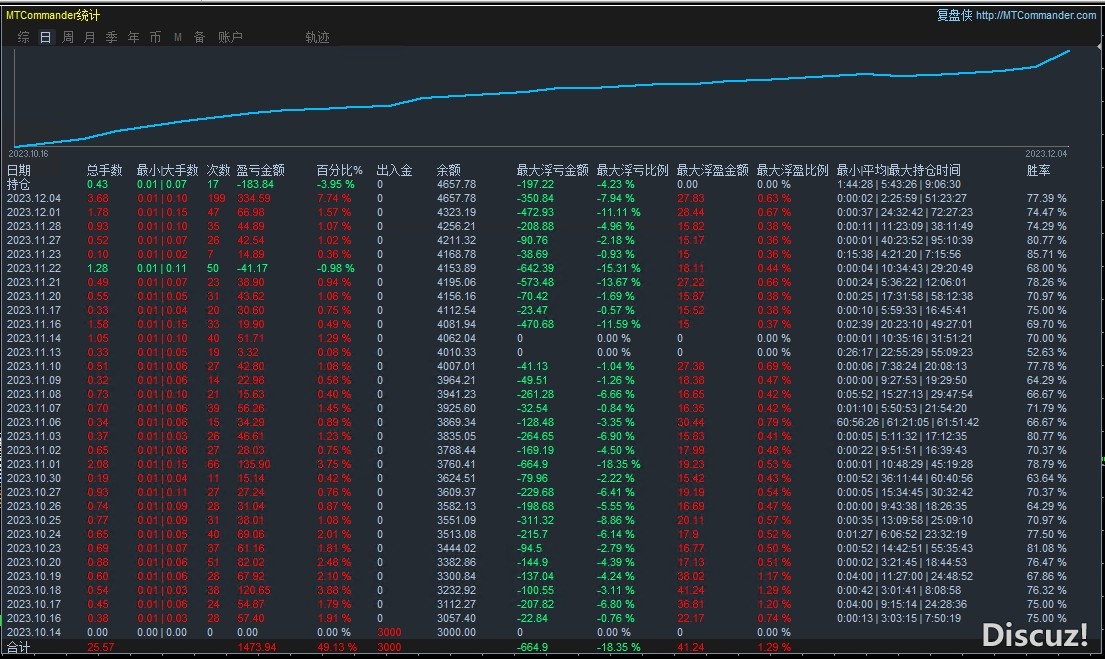Click the -41.17 loss value
Viewport: 1105px width, 659px height.
(x=252, y=268)
